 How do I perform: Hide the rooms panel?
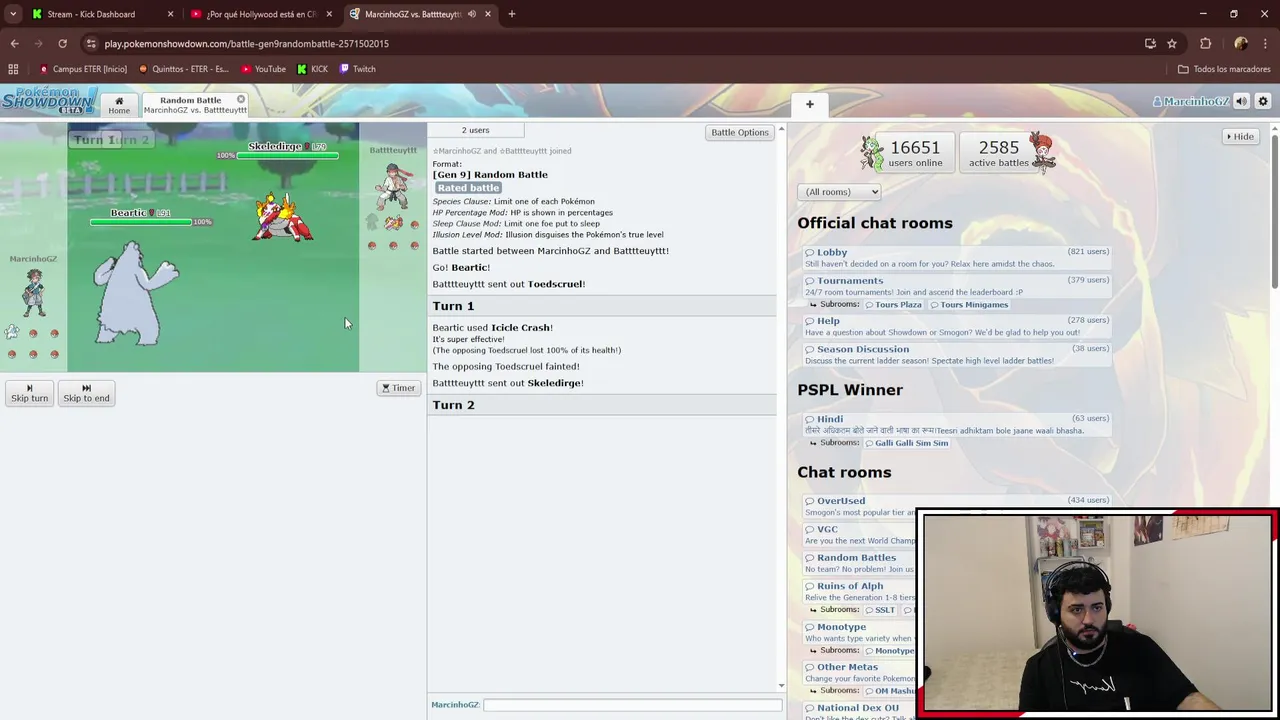(1239, 136)
